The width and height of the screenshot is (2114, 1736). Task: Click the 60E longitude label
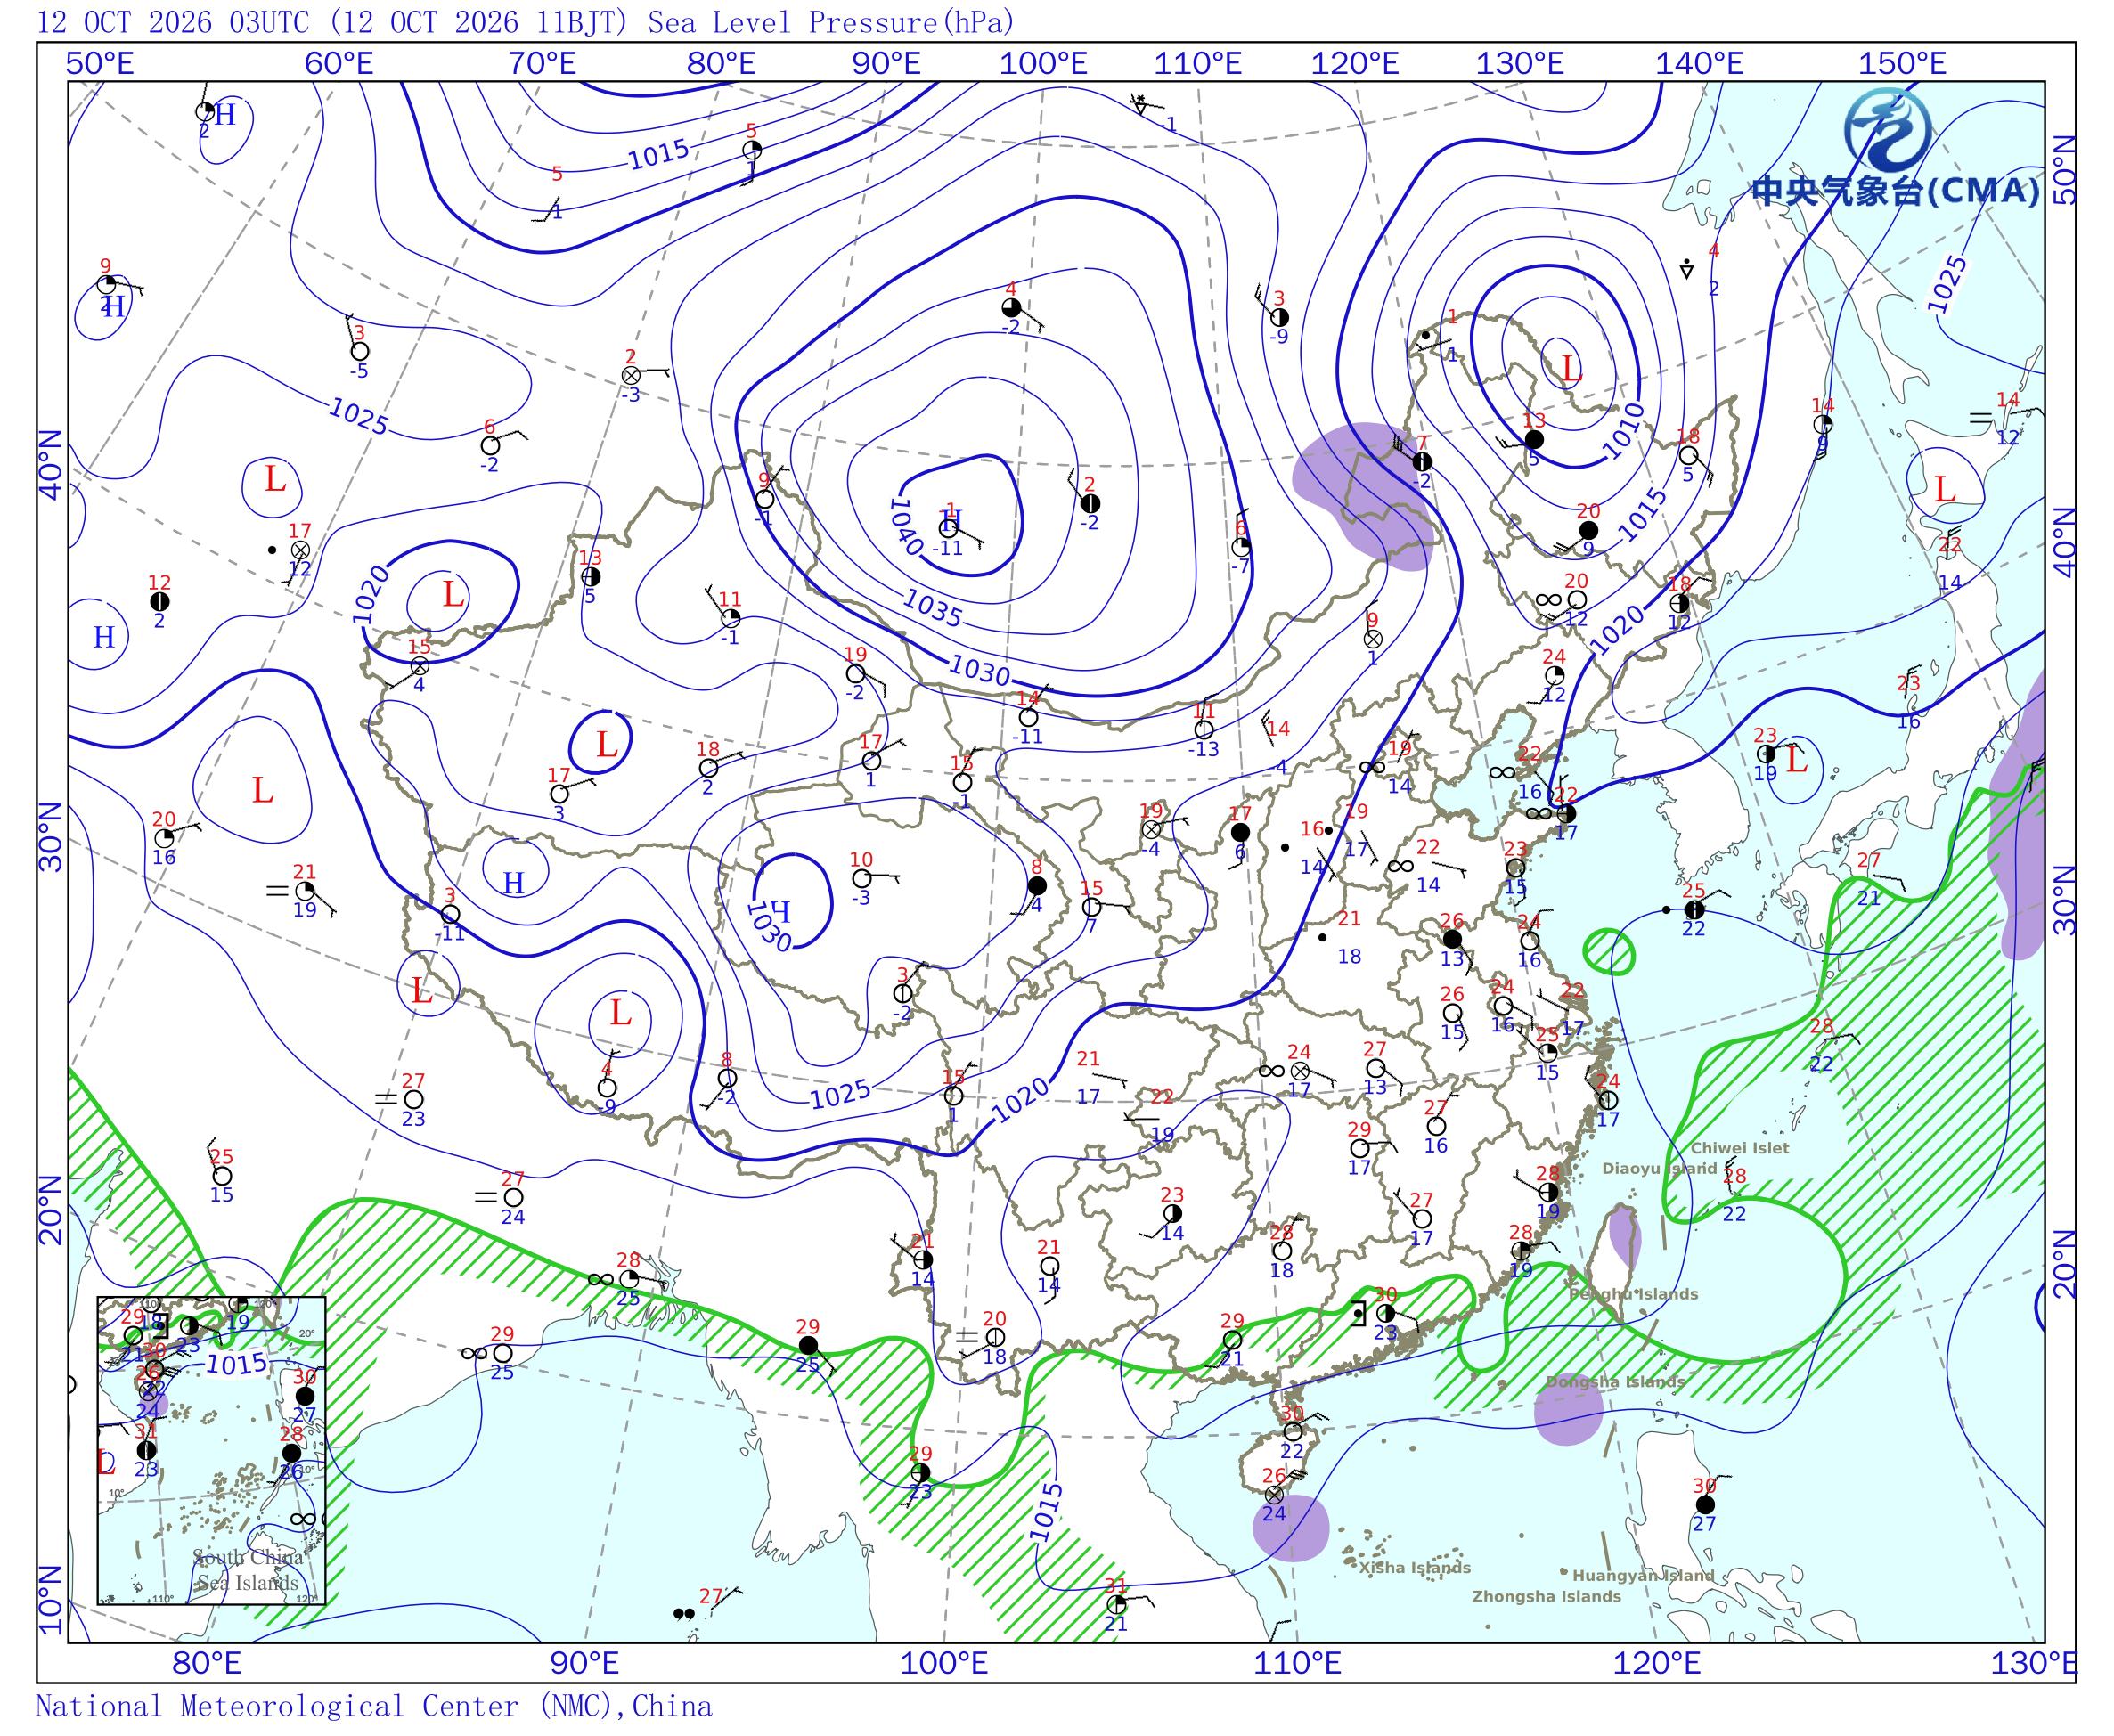[339, 63]
